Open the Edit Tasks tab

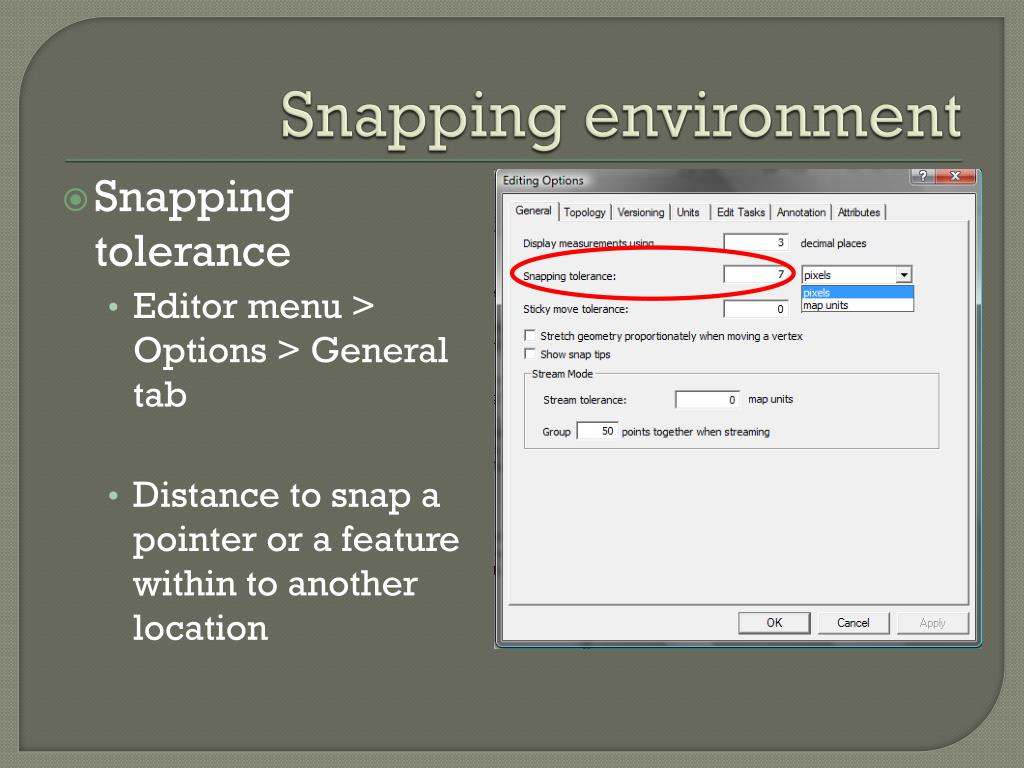pyautogui.click(x=741, y=212)
